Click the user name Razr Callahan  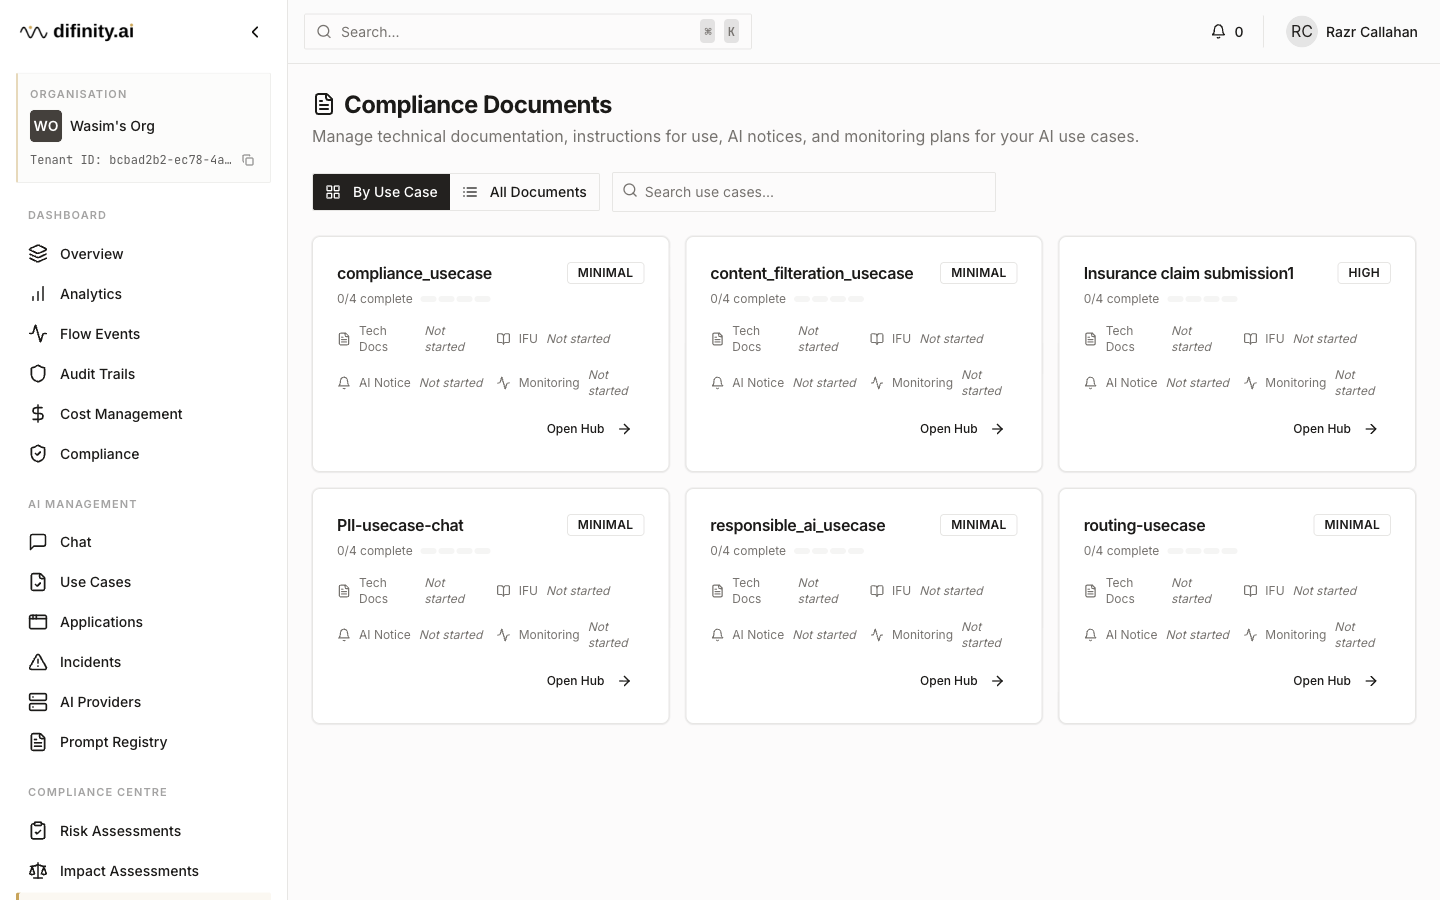pyautogui.click(x=1372, y=32)
